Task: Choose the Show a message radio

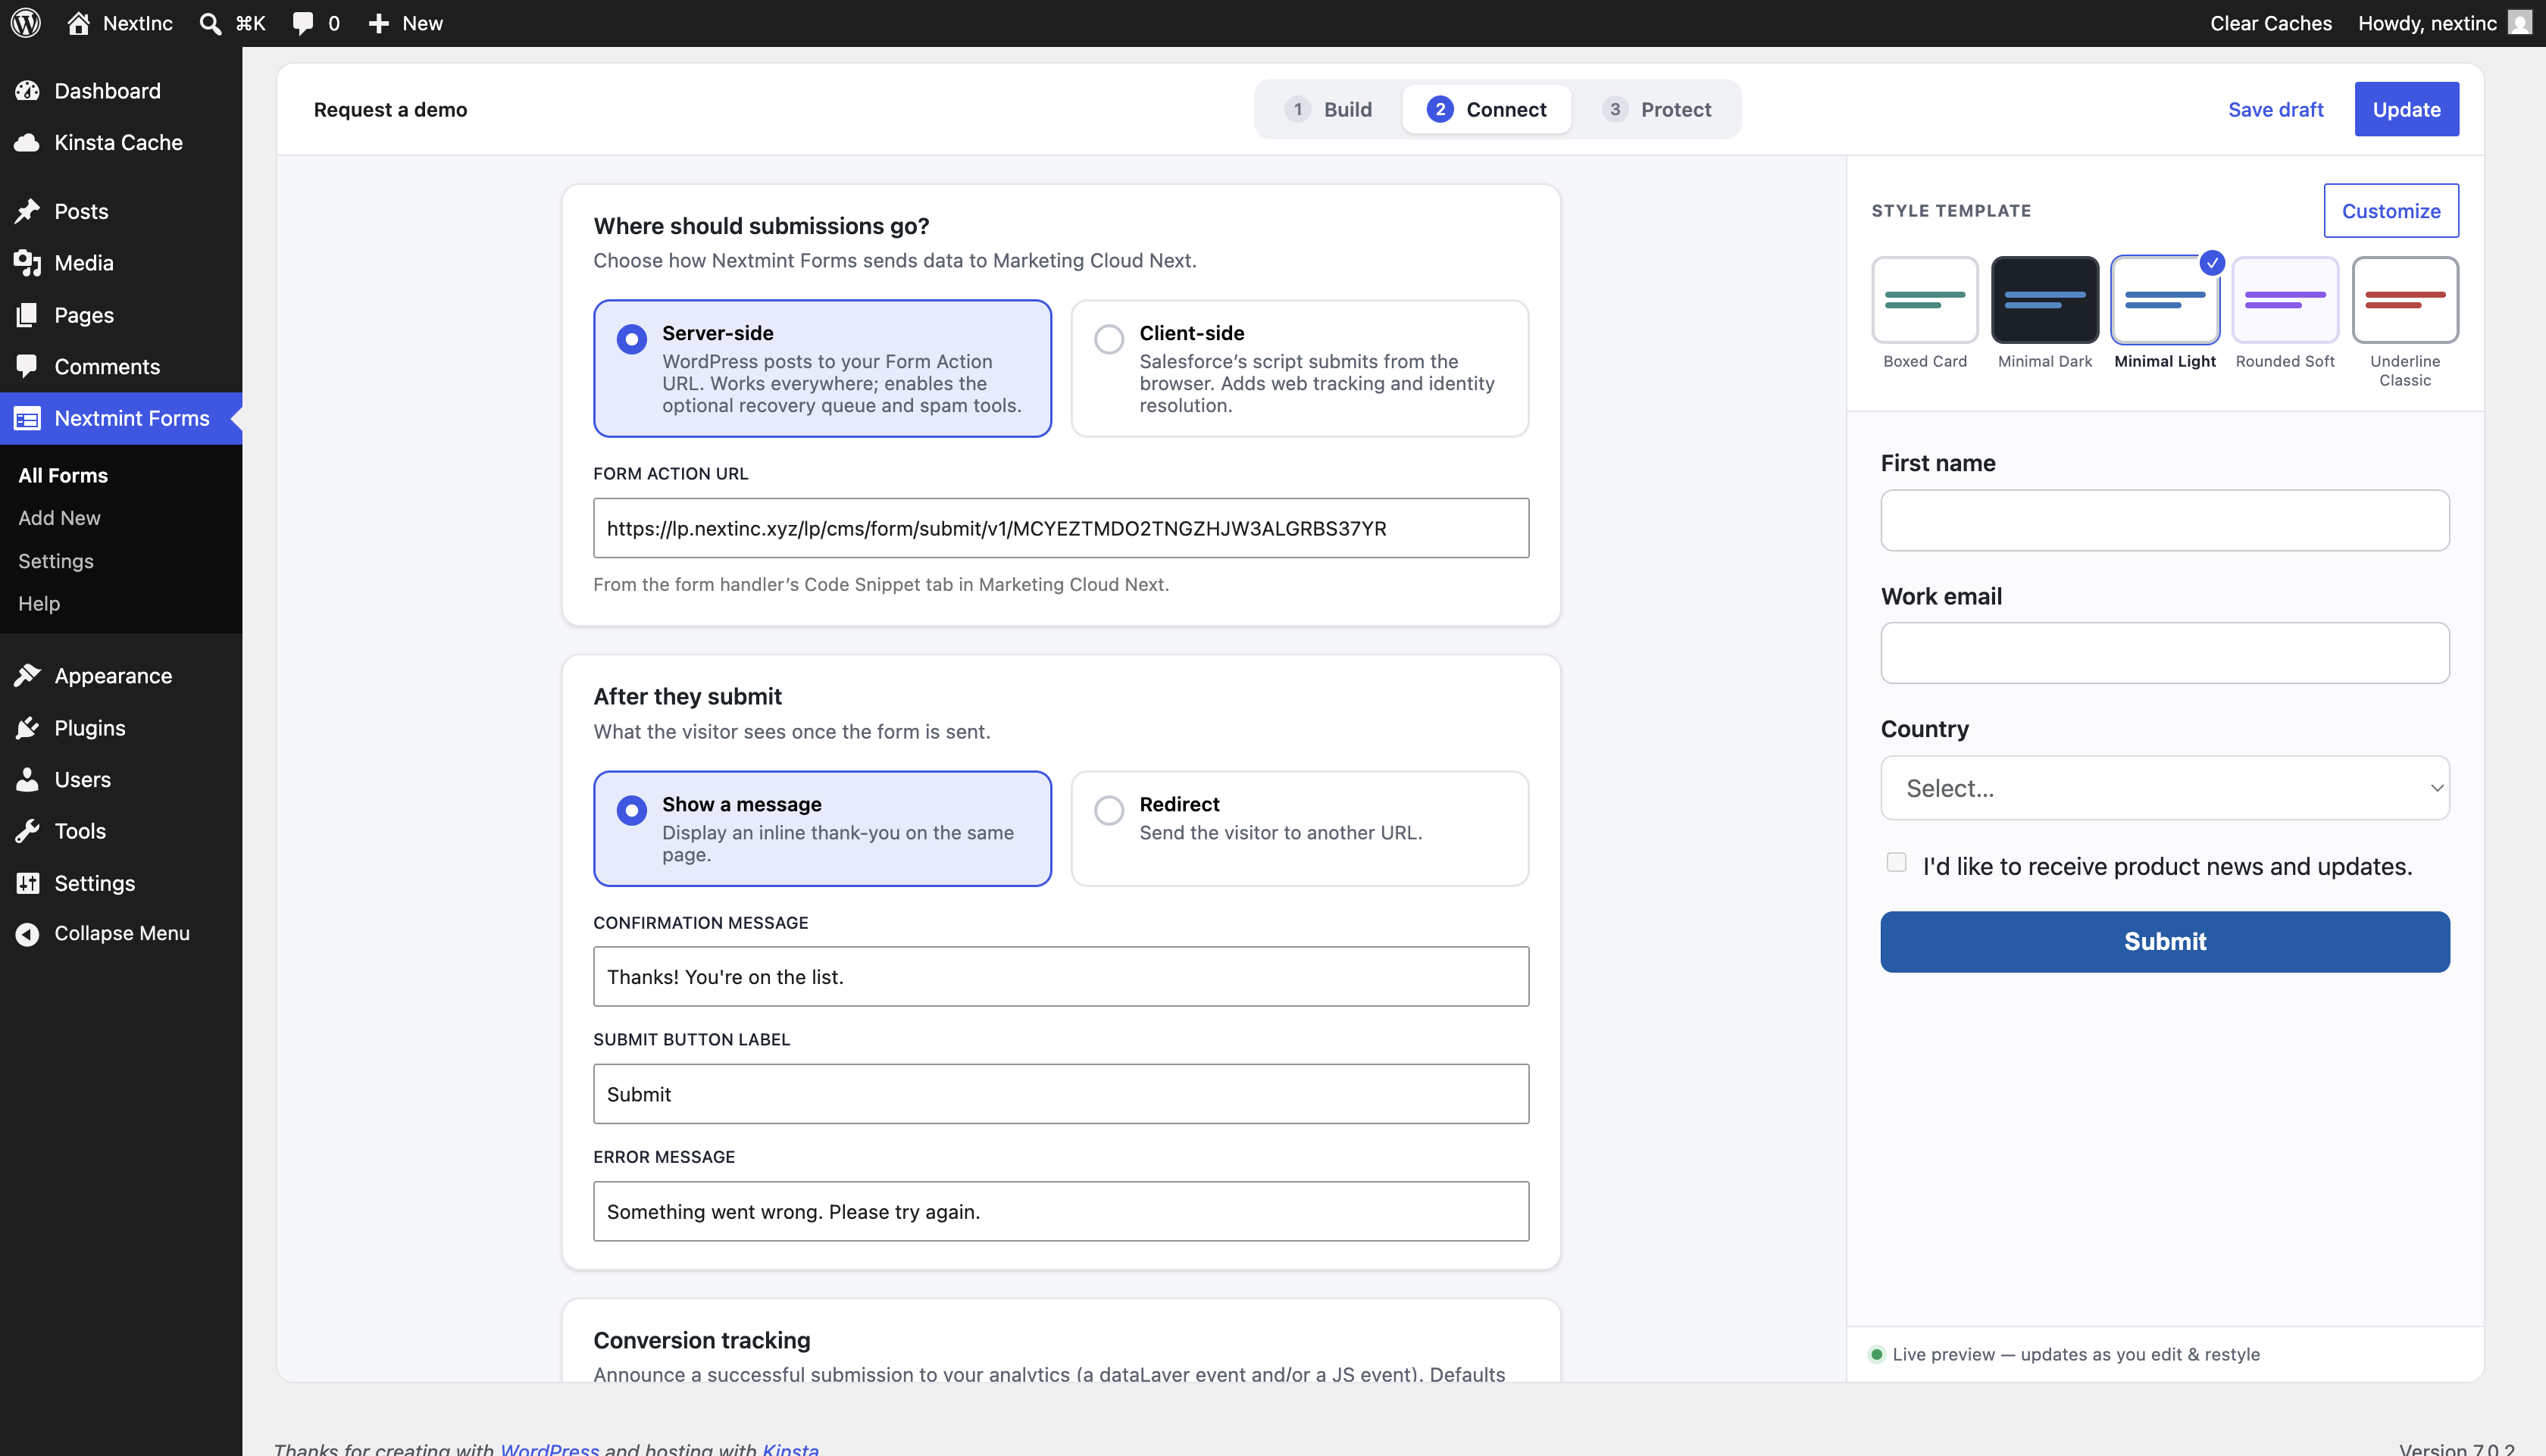Action: click(x=631, y=810)
